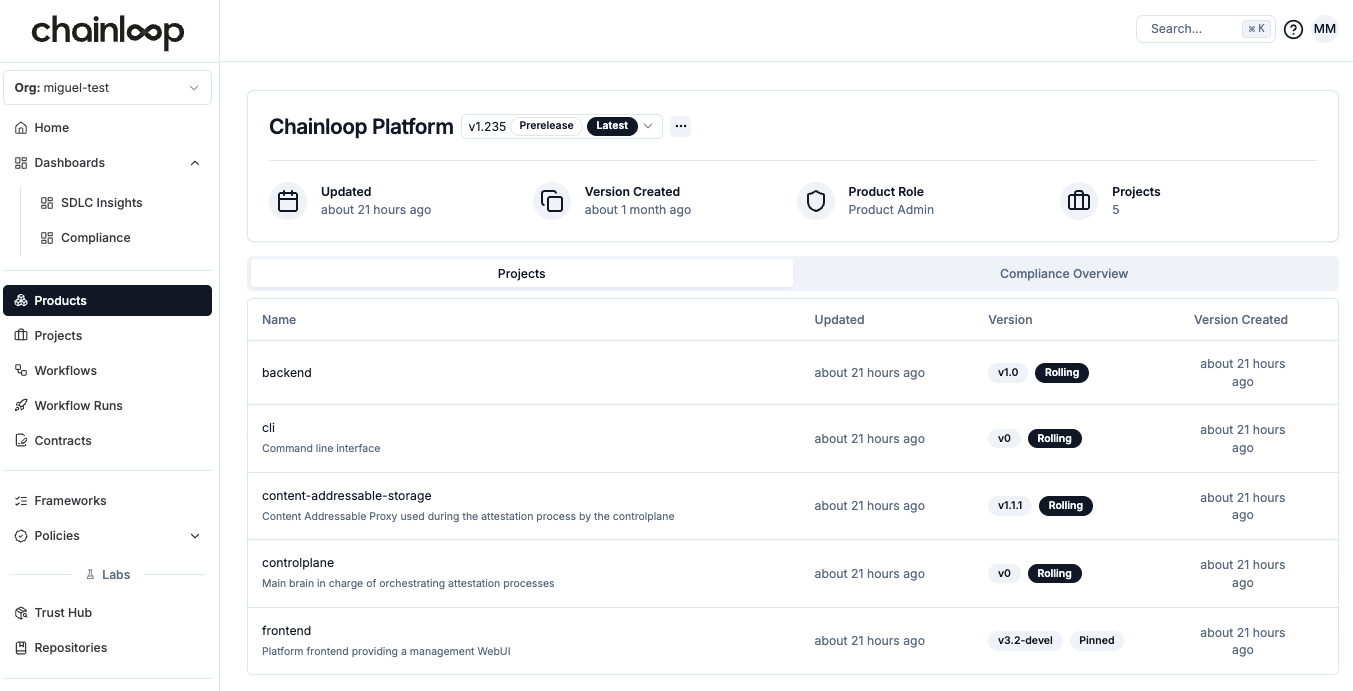The width and height of the screenshot is (1353, 691).
Task: Open Workflow Runs from the sidebar
Action: [78, 405]
